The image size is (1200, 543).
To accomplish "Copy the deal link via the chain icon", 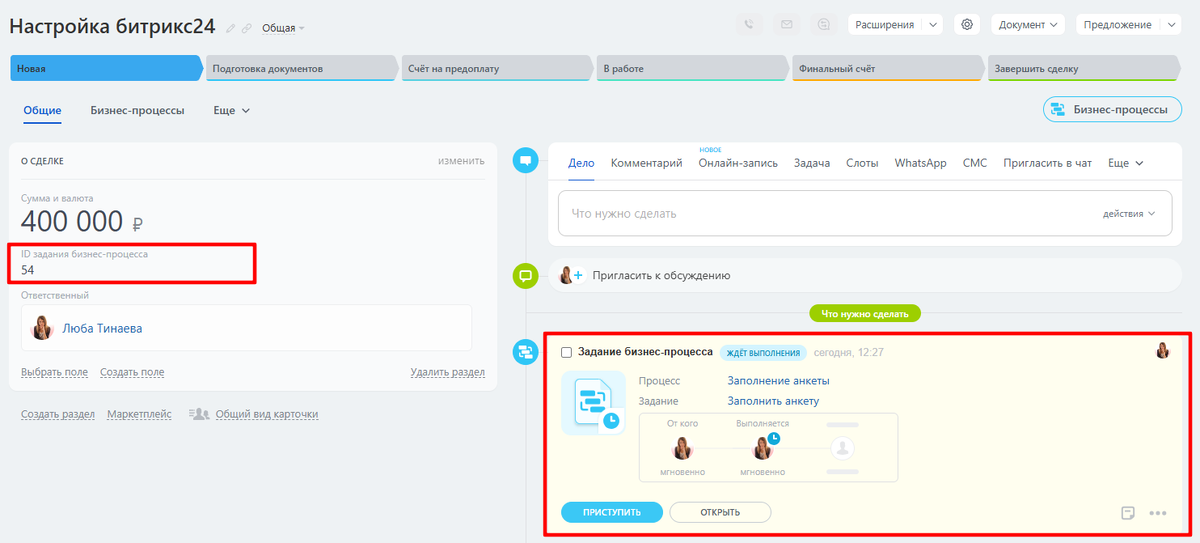I will point(247,28).
